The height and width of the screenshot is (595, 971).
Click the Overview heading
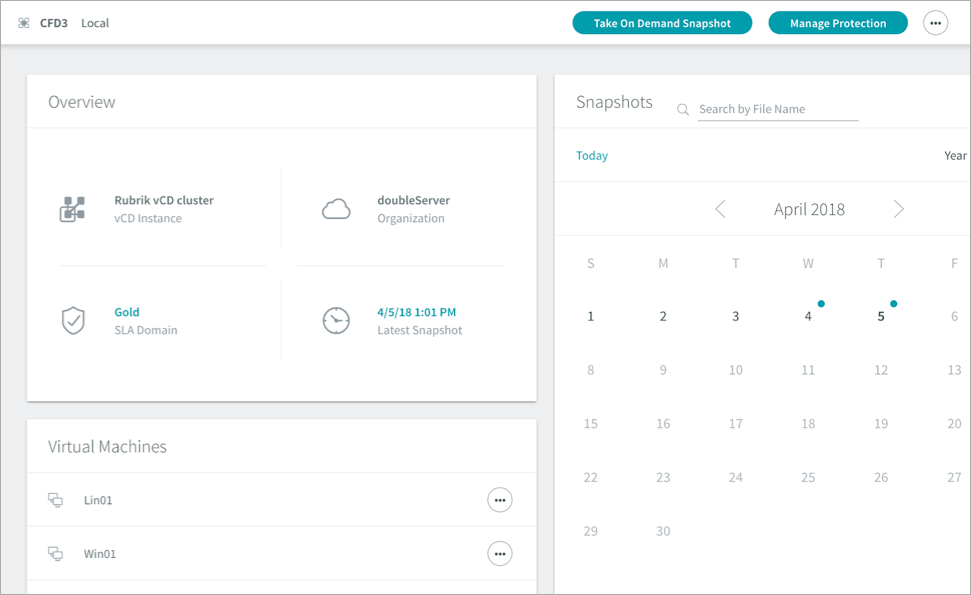[x=82, y=102]
